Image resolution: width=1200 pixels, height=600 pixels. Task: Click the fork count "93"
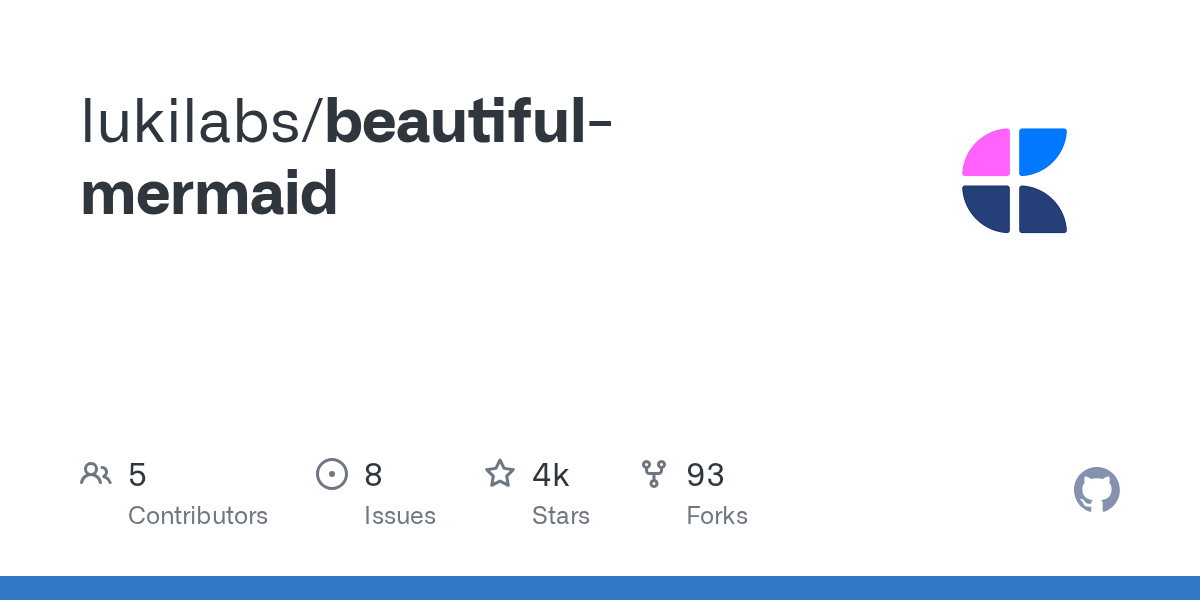pos(705,475)
